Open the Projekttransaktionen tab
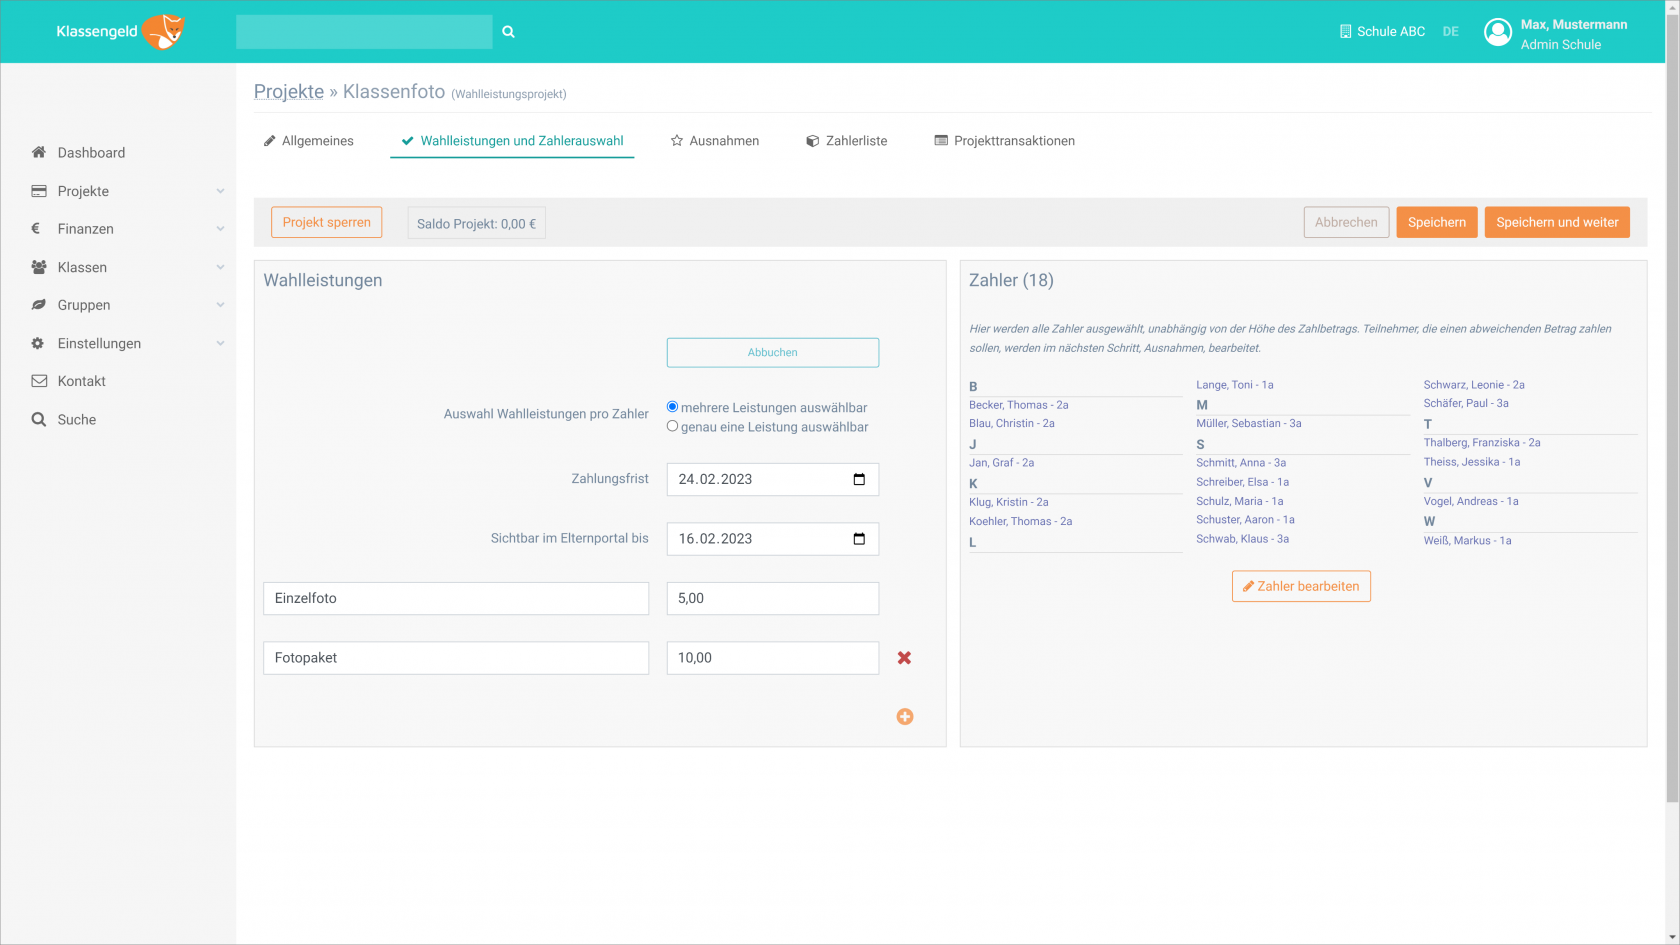 pyautogui.click(x=1004, y=141)
